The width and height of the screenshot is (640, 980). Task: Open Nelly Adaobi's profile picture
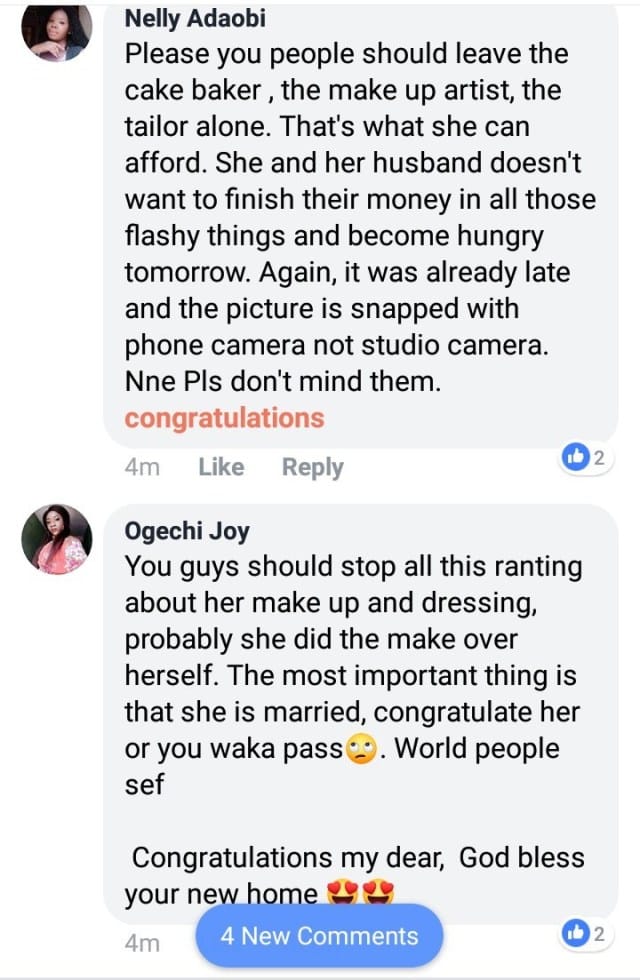pyautogui.click(x=57, y=30)
